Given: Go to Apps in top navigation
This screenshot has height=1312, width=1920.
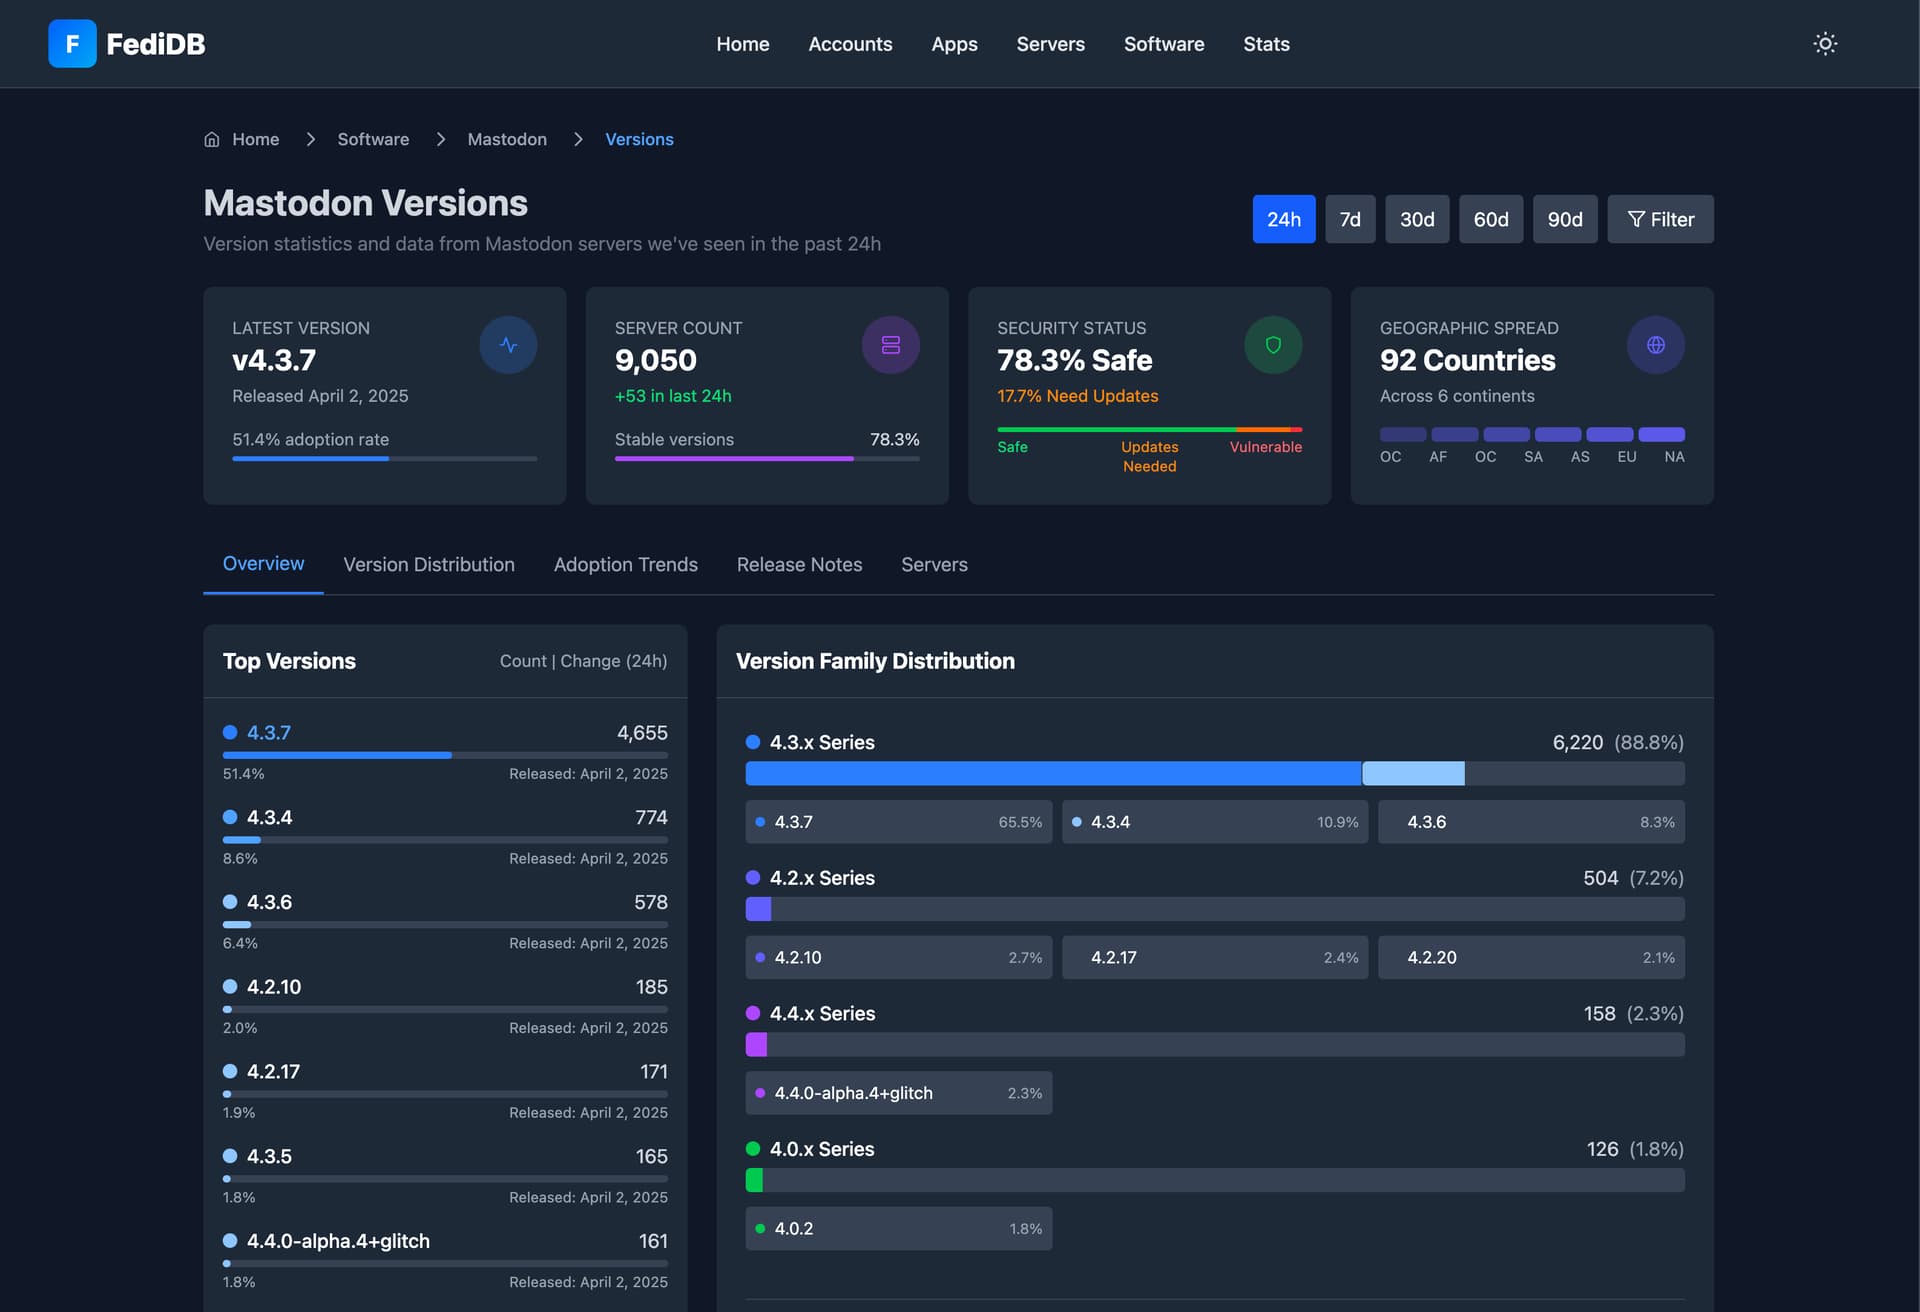Looking at the screenshot, I should click(954, 44).
